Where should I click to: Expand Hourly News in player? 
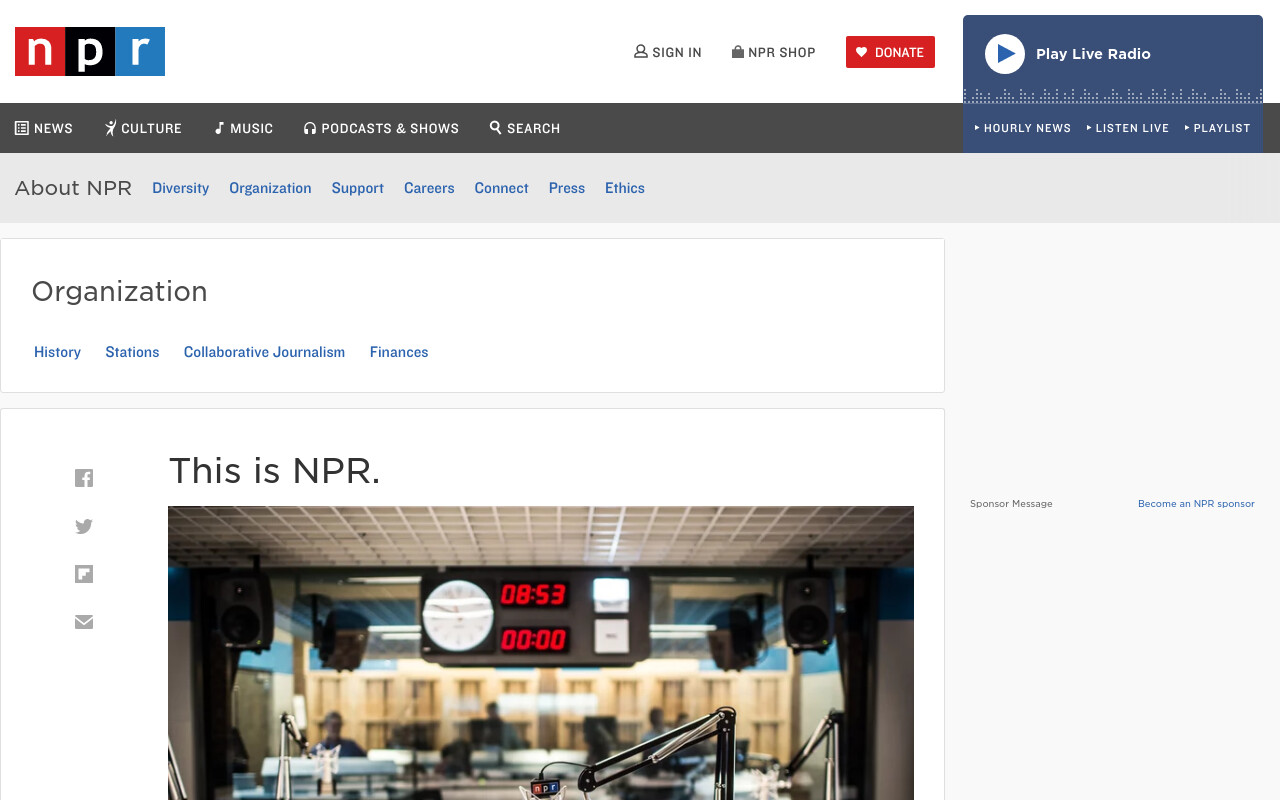1023,128
